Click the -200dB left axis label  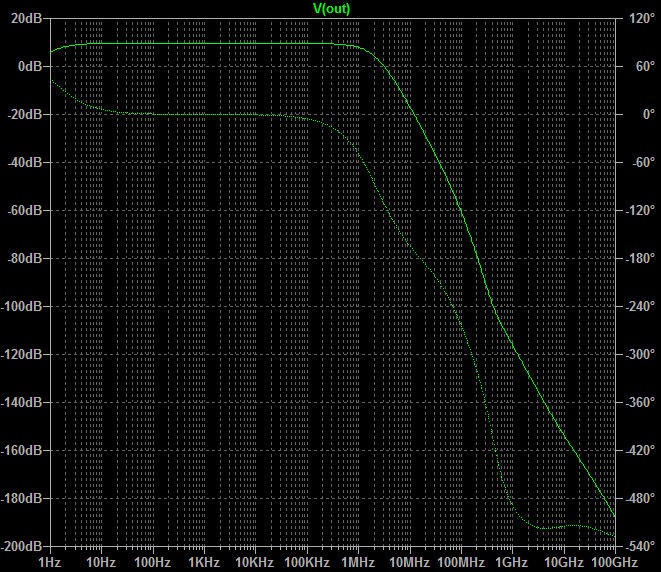point(21,547)
